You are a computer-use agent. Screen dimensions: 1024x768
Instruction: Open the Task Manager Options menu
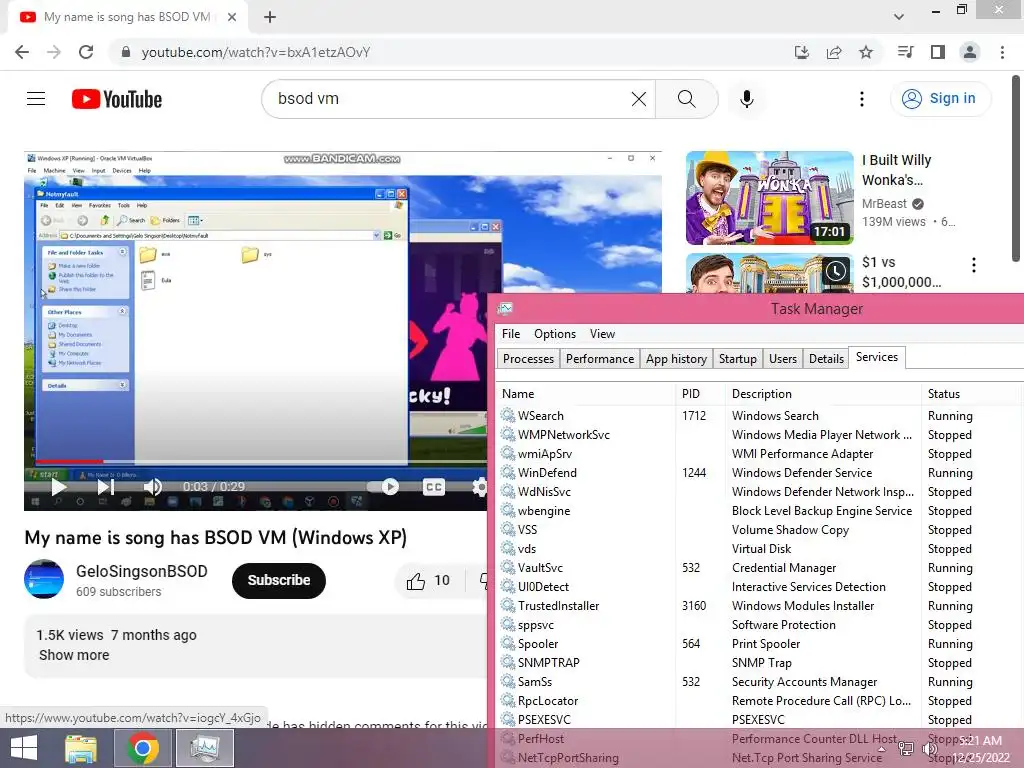click(555, 334)
